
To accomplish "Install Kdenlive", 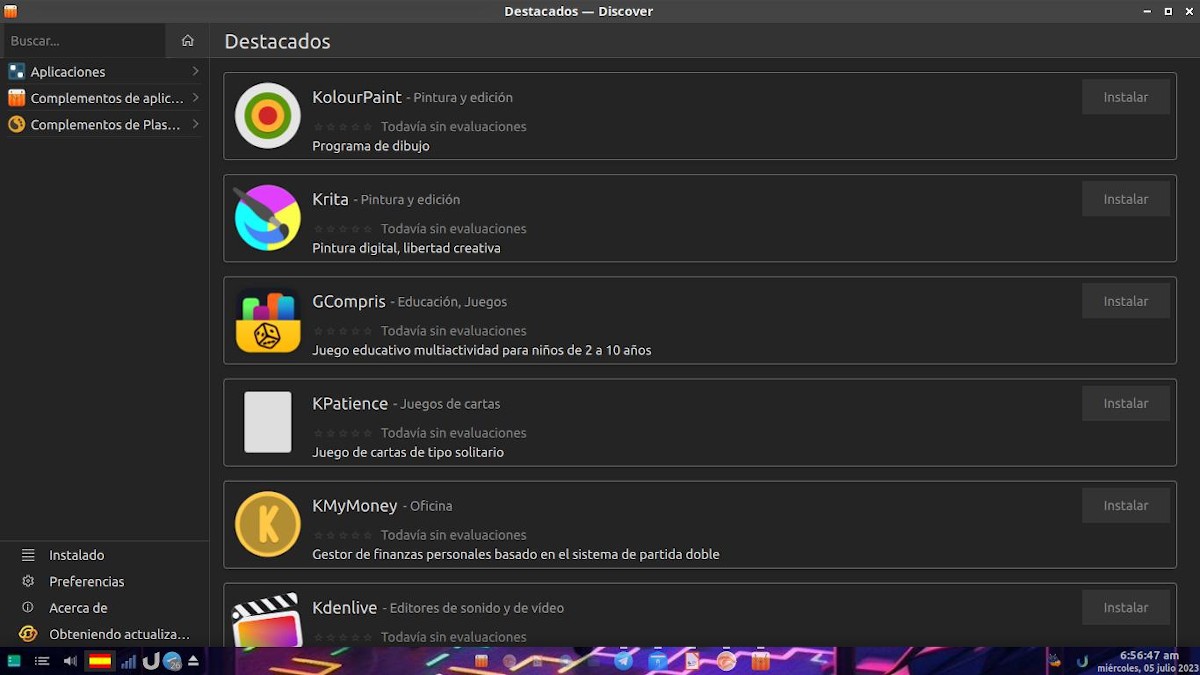I will 1126,607.
